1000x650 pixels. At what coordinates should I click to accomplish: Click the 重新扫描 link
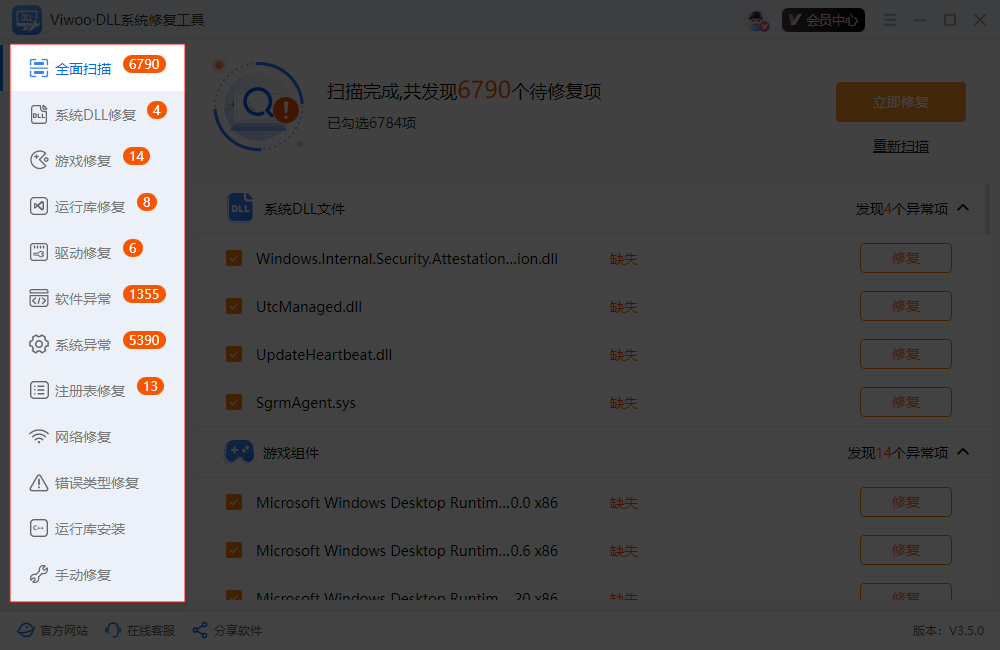[900, 146]
